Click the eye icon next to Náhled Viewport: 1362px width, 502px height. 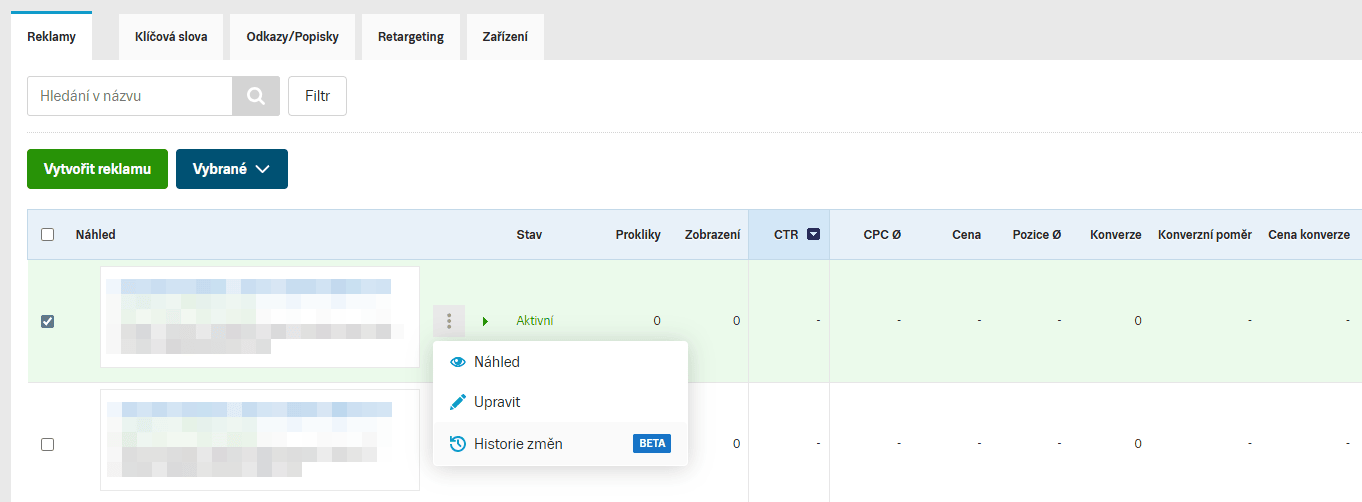[458, 362]
